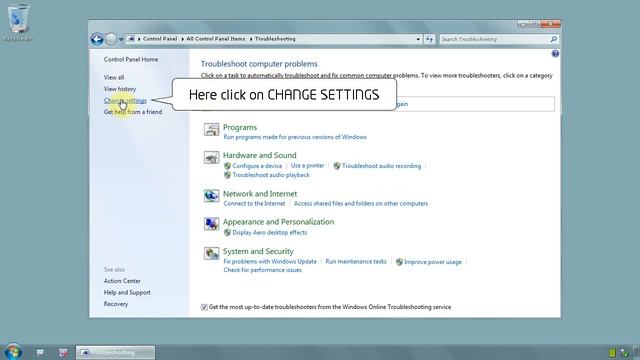Click the shield icon beside Configure a device
The height and width of the screenshot is (360, 640).
[x=227, y=166]
